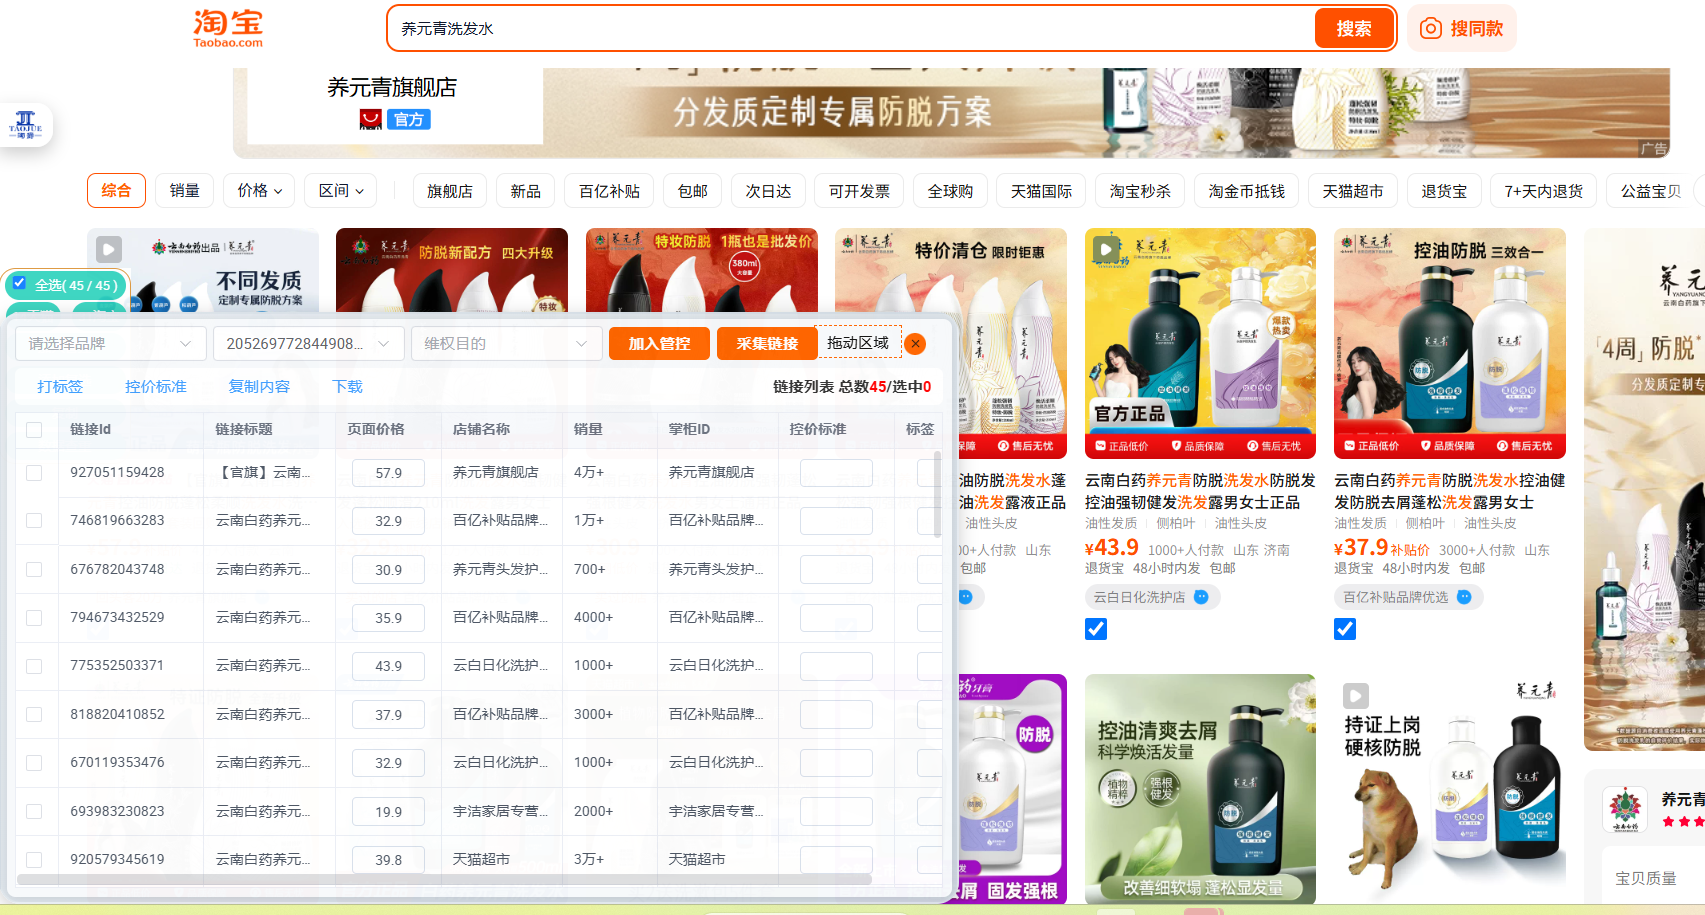The image size is (1705, 915).
Task: Click the 采集链接 button
Action: pyautogui.click(x=767, y=343)
